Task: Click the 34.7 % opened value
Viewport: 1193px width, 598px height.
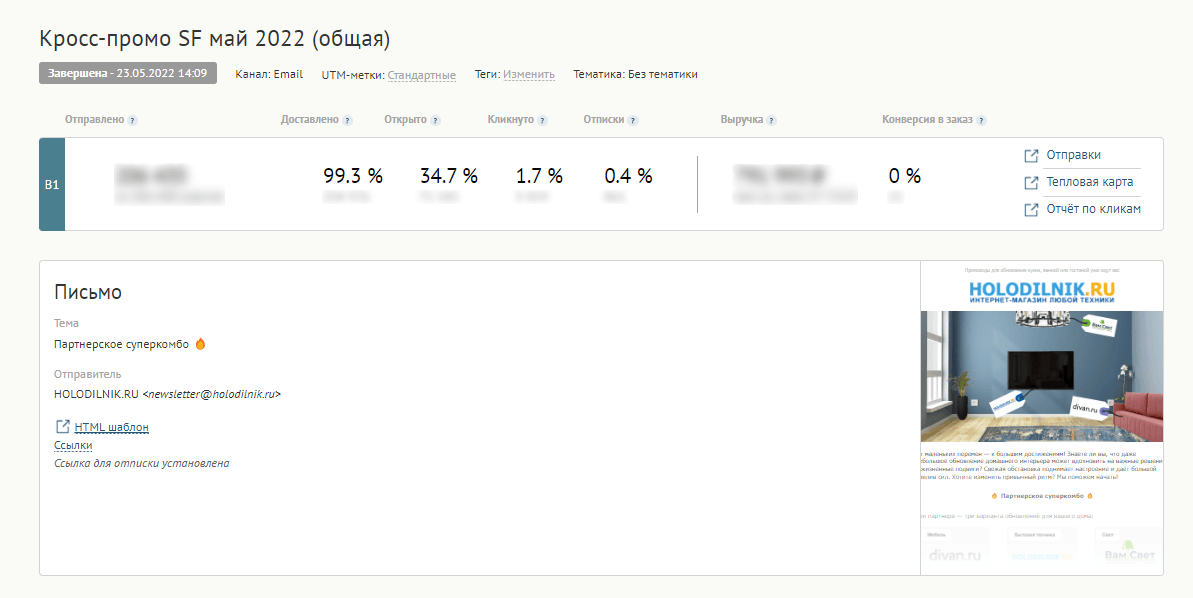Action: [x=449, y=176]
